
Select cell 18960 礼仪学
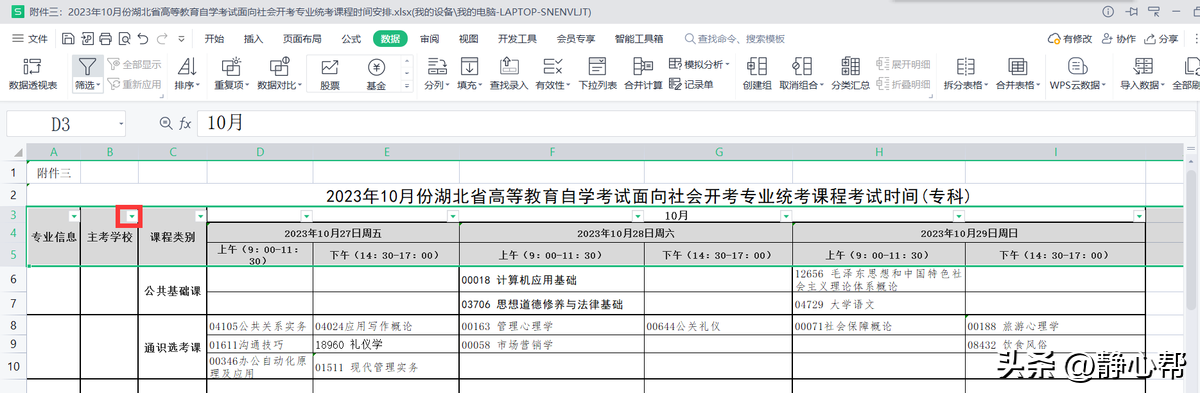(386, 344)
